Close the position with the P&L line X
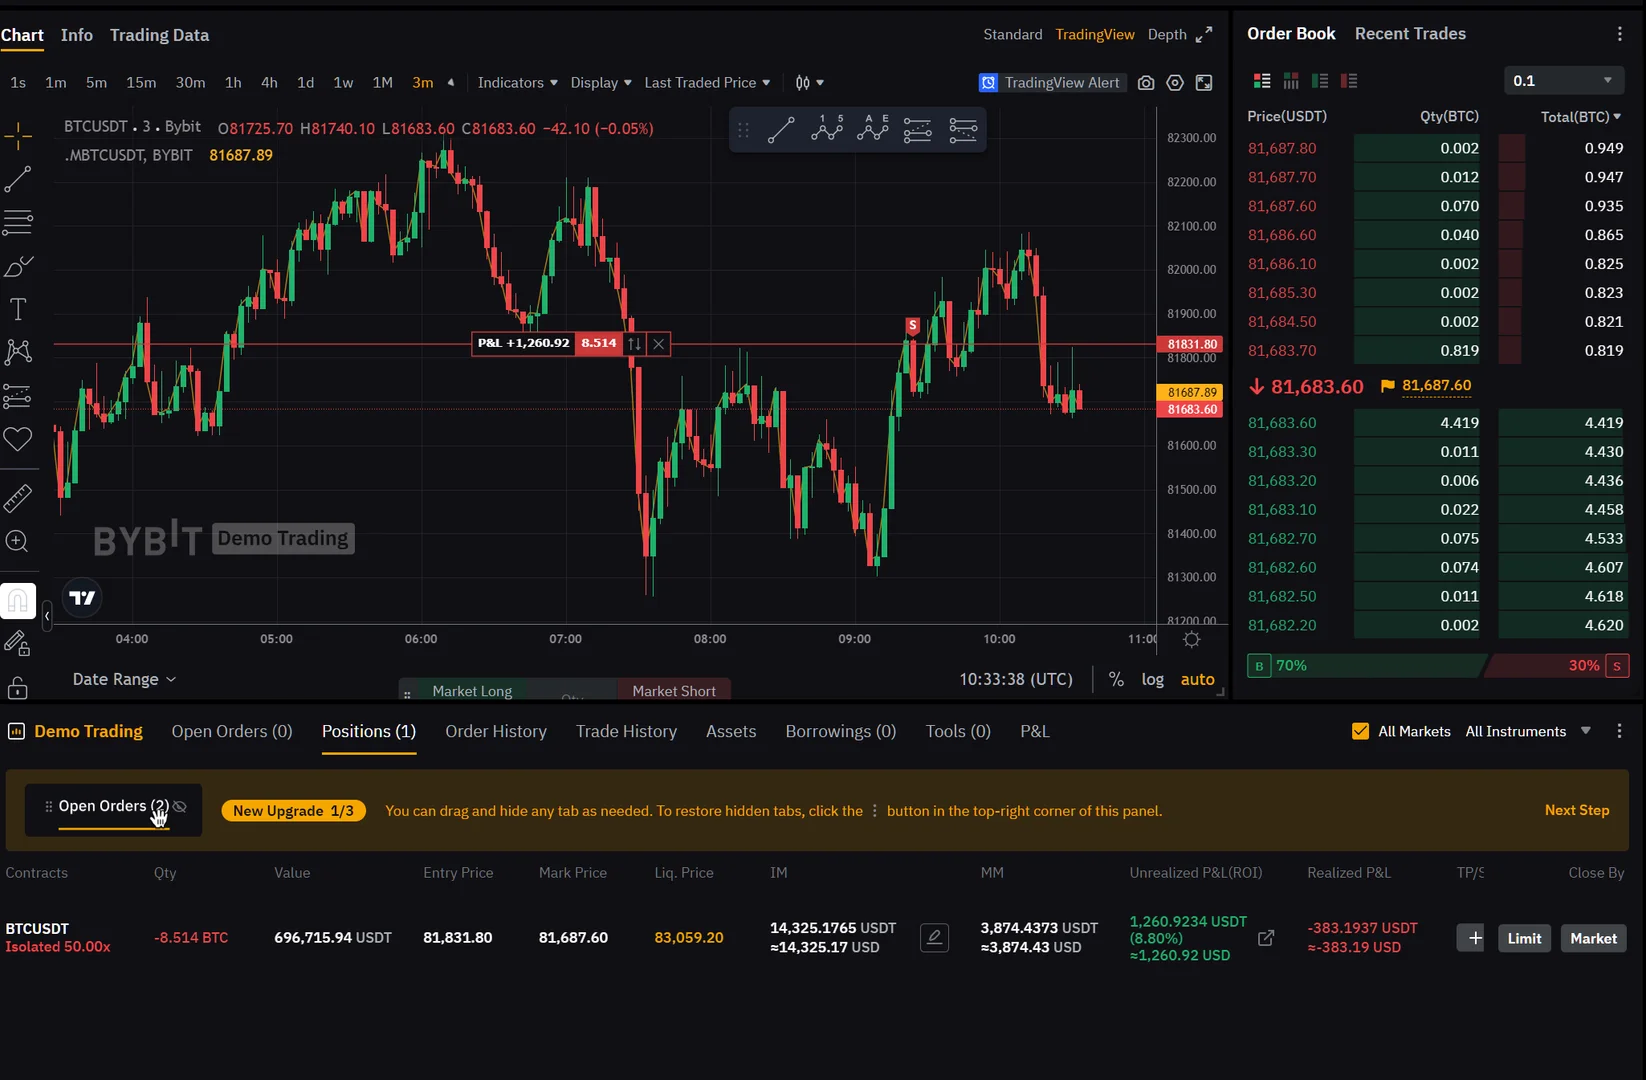The height and width of the screenshot is (1080, 1646). point(658,344)
